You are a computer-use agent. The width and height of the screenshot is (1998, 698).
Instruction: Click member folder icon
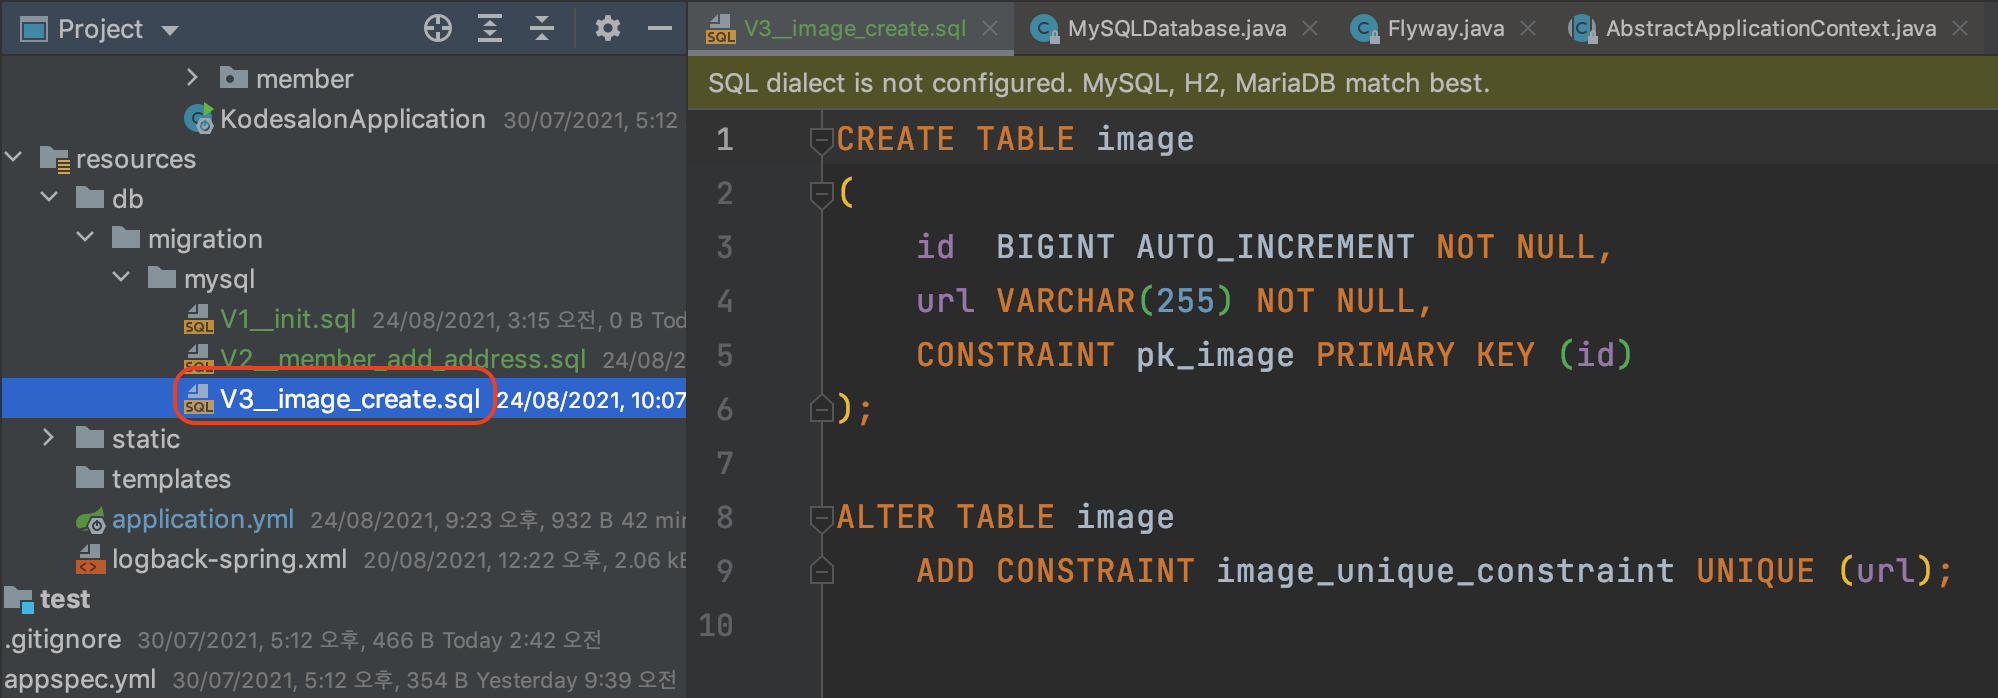coord(234,77)
